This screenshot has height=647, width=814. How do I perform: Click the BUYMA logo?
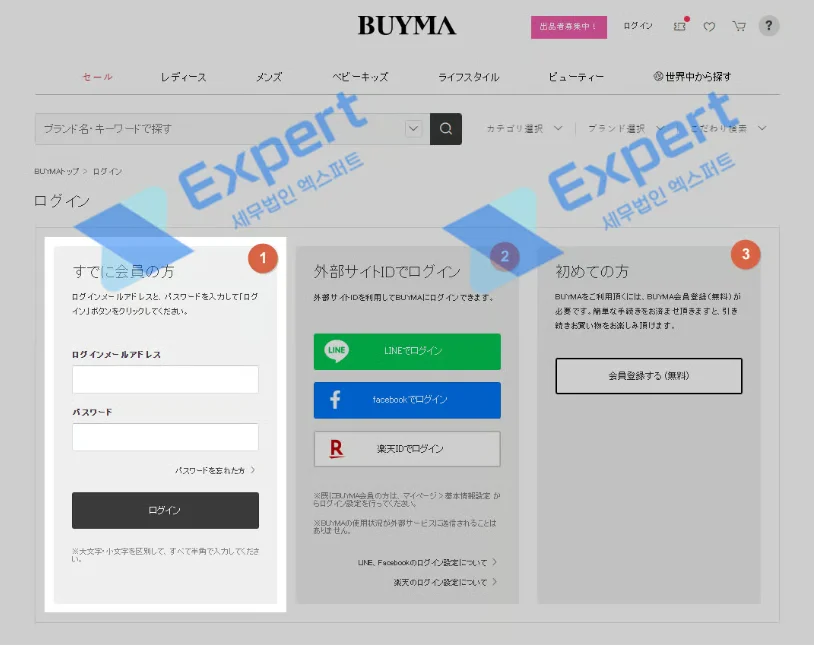tap(406, 25)
